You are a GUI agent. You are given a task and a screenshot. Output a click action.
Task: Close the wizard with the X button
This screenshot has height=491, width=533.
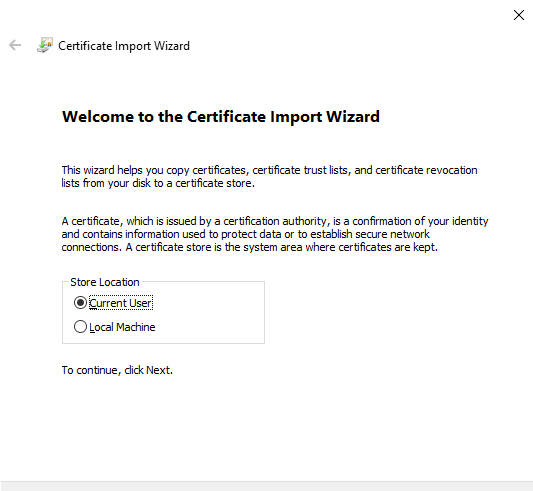pyautogui.click(x=519, y=15)
